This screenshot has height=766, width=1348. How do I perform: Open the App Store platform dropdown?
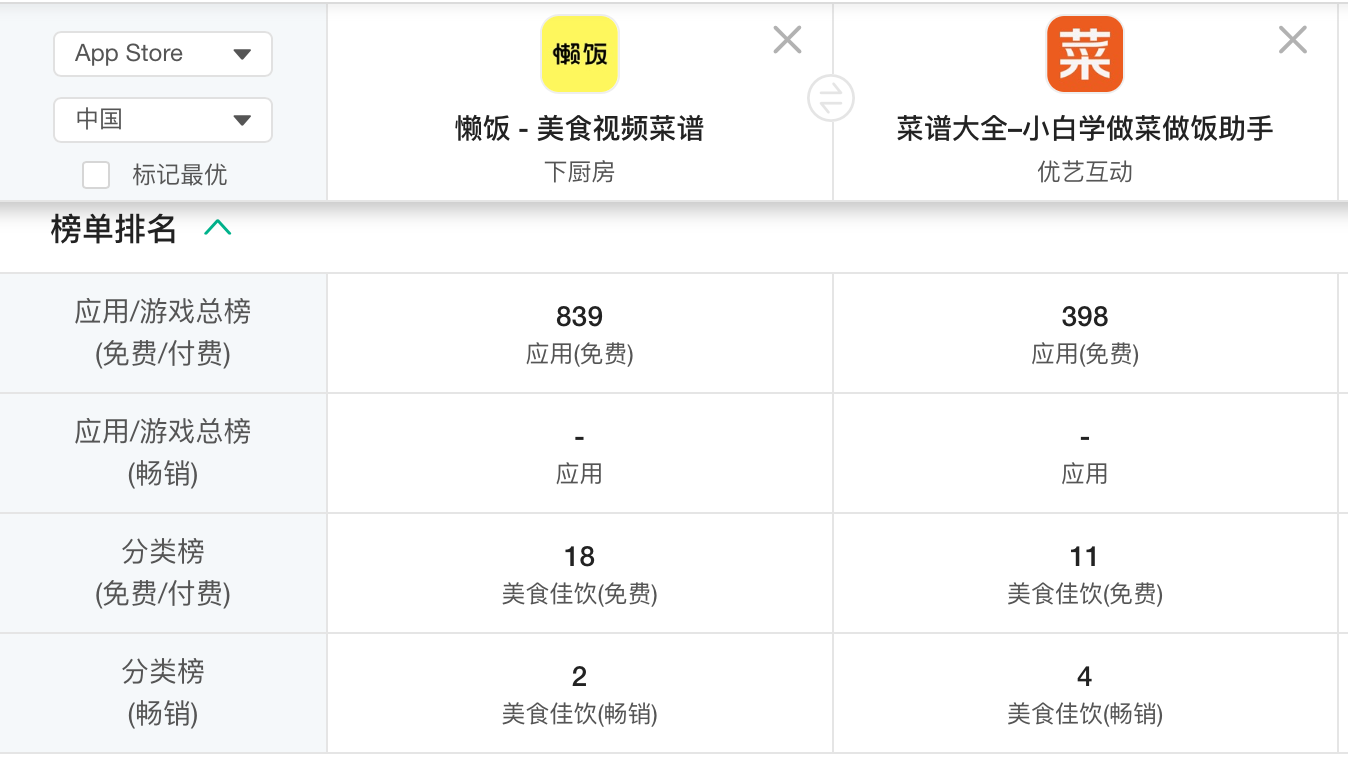162,53
